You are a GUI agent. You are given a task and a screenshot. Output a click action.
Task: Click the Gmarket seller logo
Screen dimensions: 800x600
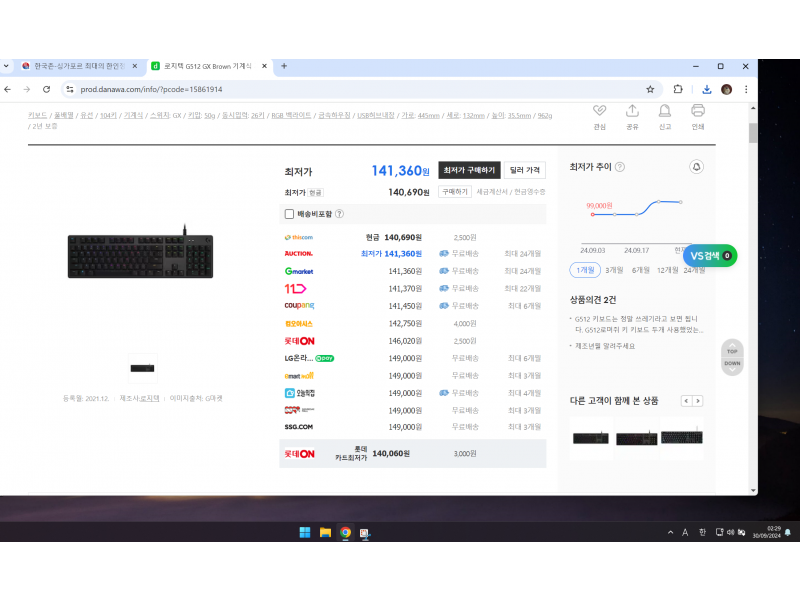tap(299, 271)
